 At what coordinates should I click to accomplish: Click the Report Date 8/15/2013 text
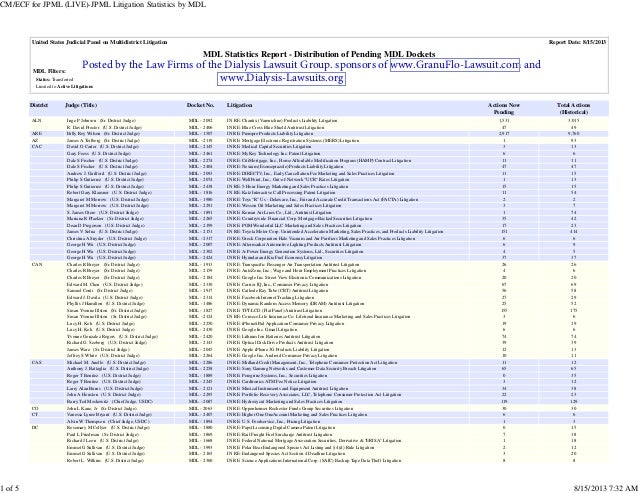[577, 42]
